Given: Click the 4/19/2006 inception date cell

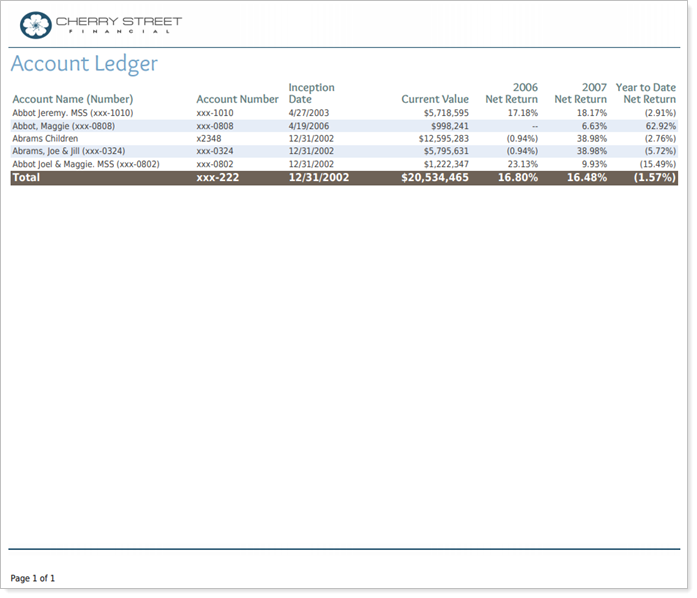Looking at the screenshot, I should coord(309,126).
